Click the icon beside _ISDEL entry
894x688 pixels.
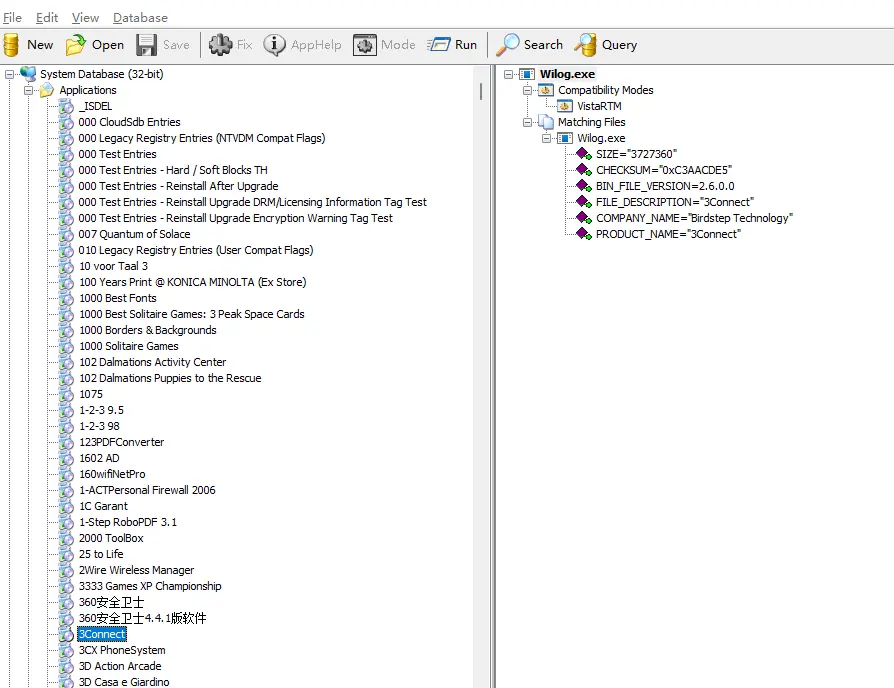pyautogui.click(x=67, y=107)
